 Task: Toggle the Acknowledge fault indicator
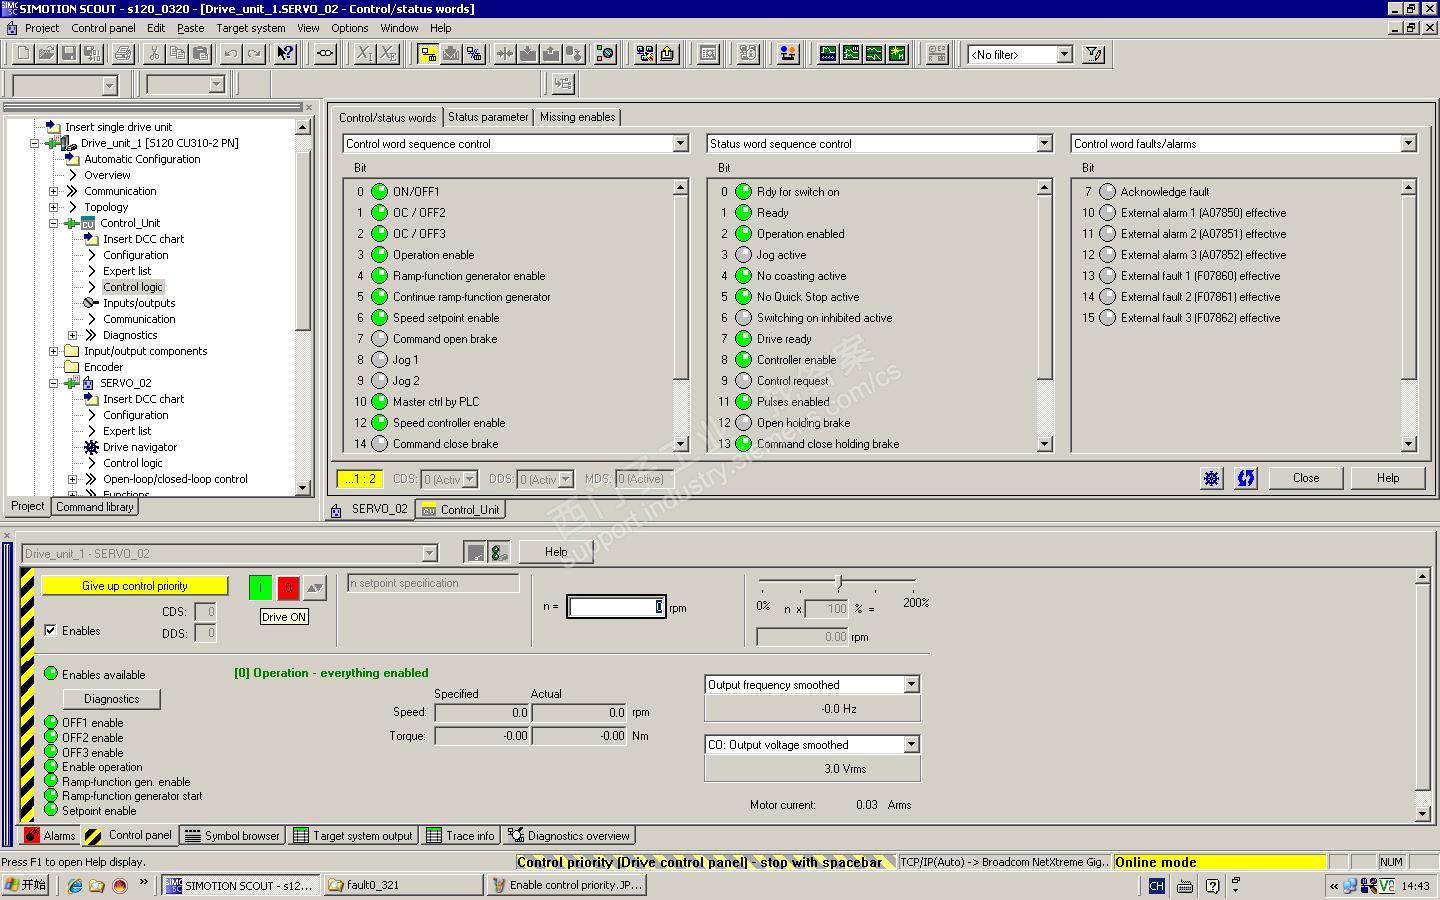click(x=1107, y=191)
